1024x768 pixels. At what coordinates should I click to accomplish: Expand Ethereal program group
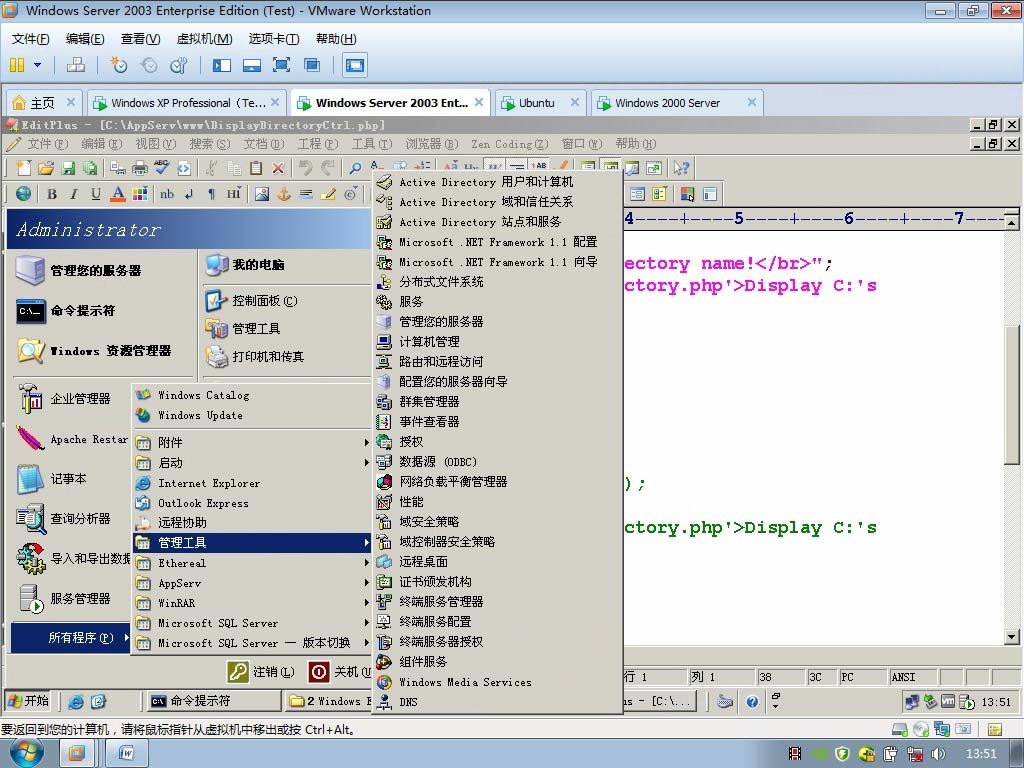pos(252,562)
